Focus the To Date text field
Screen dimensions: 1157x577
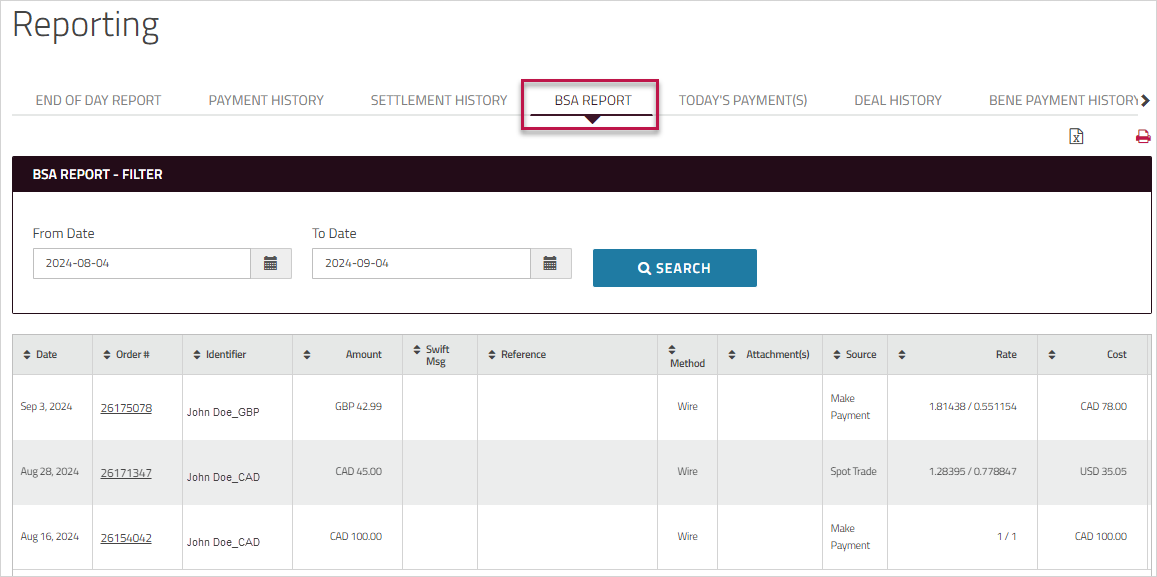[x=421, y=264]
